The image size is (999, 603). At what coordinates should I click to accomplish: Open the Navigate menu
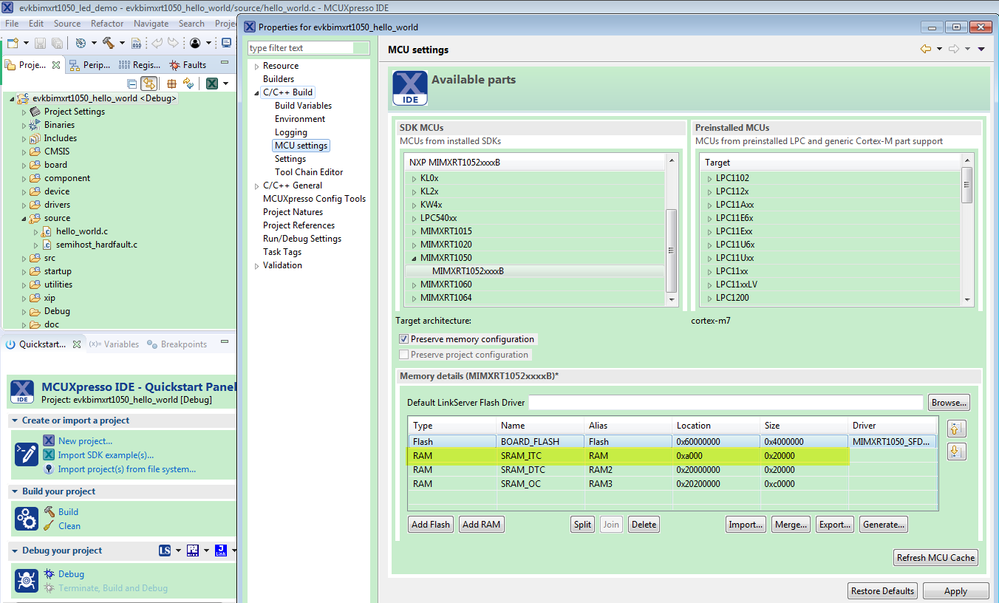tap(151, 24)
